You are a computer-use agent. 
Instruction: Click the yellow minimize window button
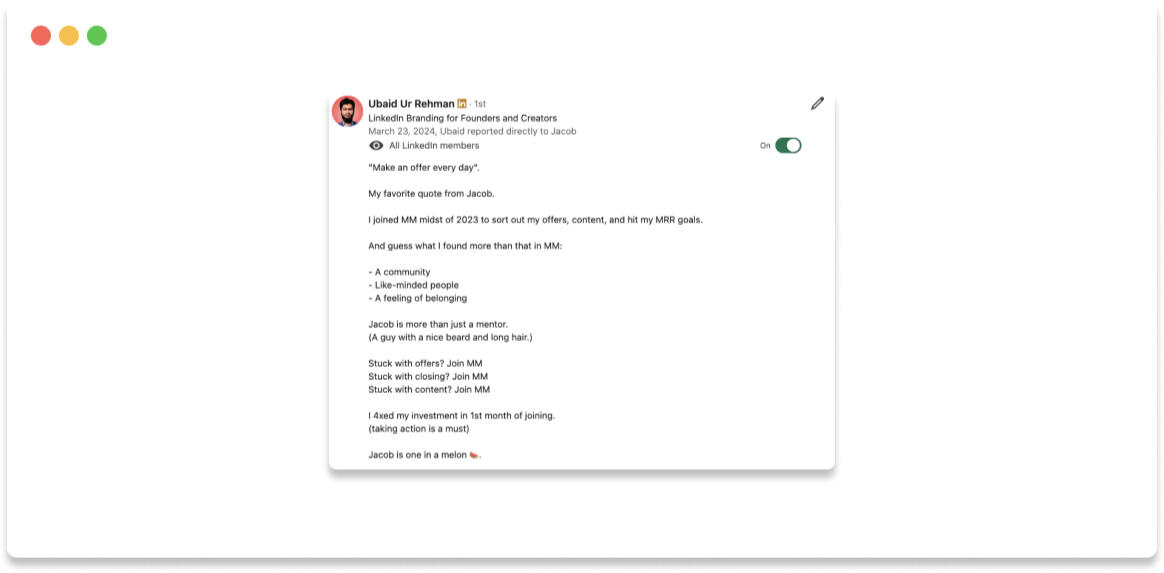point(69,36)
